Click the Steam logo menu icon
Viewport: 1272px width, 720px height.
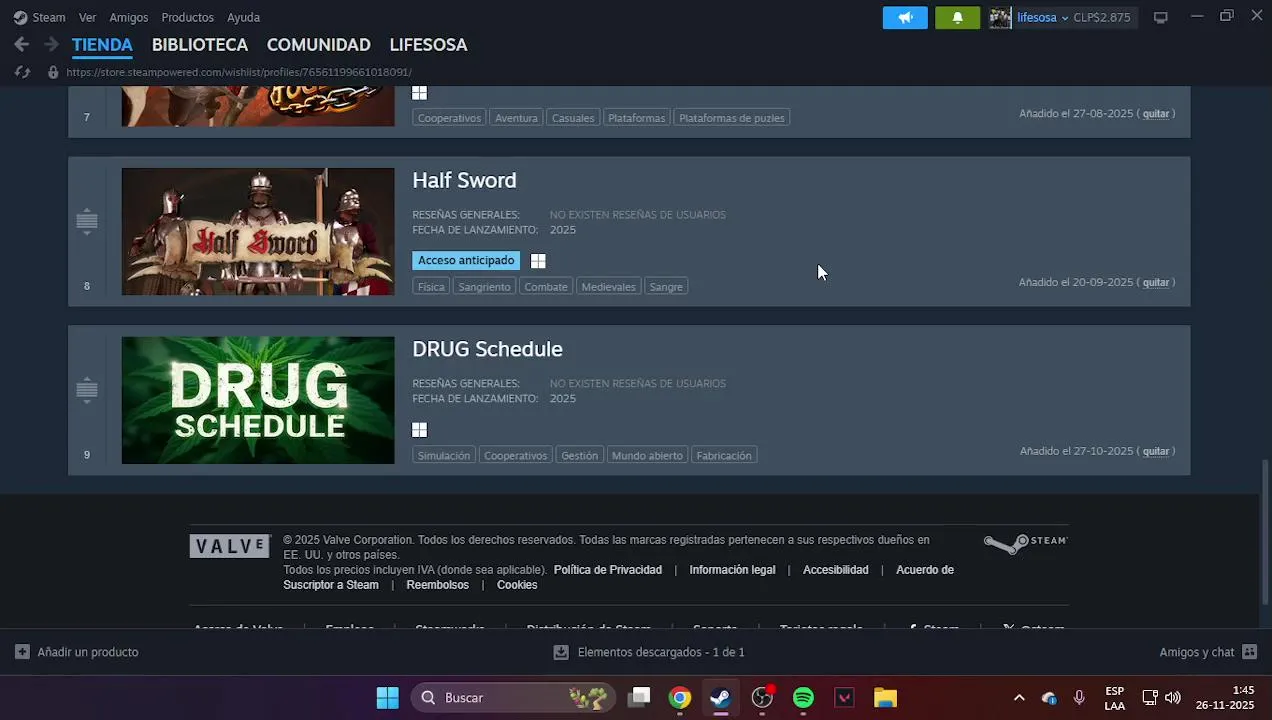pos(20,17)
